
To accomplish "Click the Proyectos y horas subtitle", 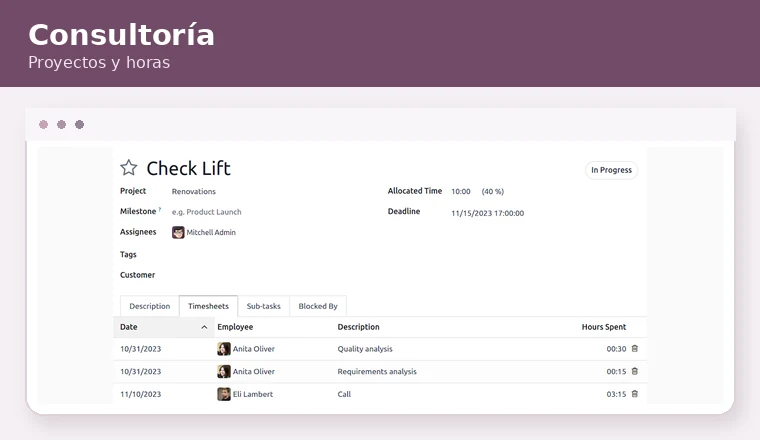I will click(99, 63).
